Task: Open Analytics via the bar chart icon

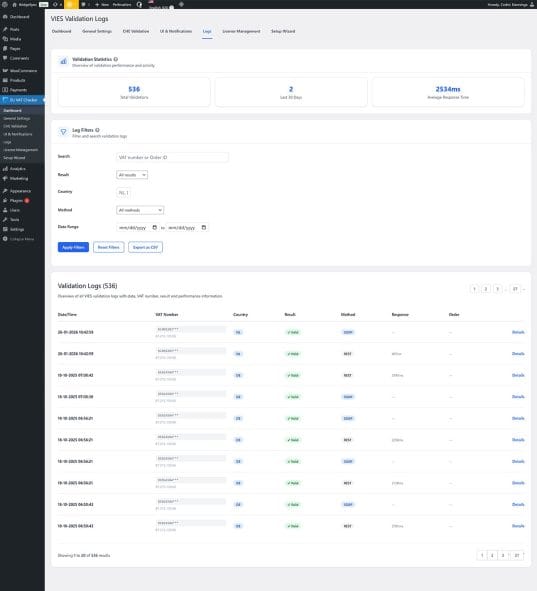Action: click(5, 168)
